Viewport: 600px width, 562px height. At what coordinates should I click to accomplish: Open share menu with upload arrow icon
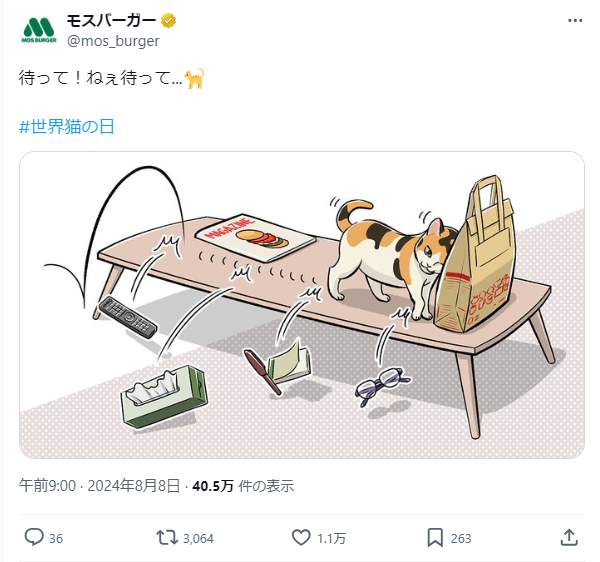pos(569,538)
